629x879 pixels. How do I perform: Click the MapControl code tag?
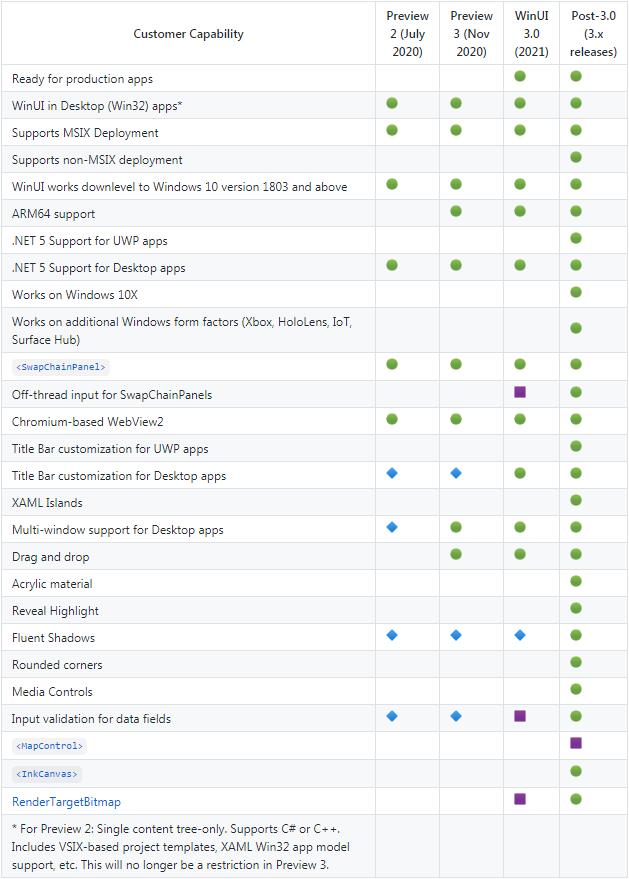[50, 746]
